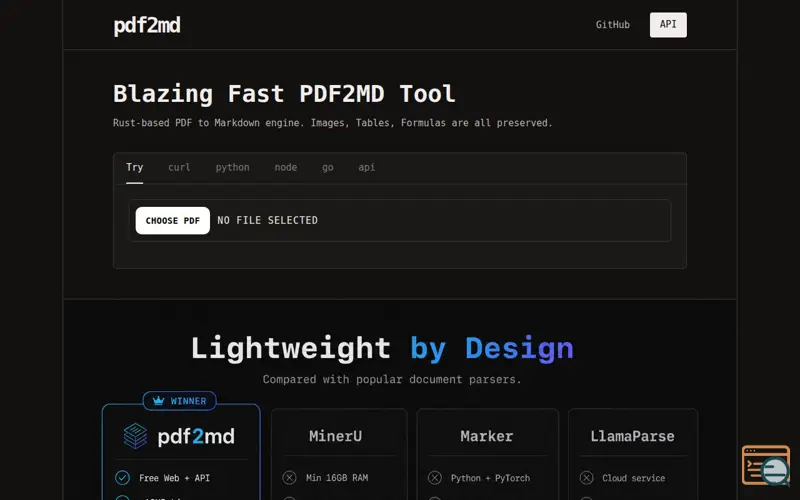Click the floating browser search widget icon
This screenshot has height=500, width=800.
coord(766,465)
